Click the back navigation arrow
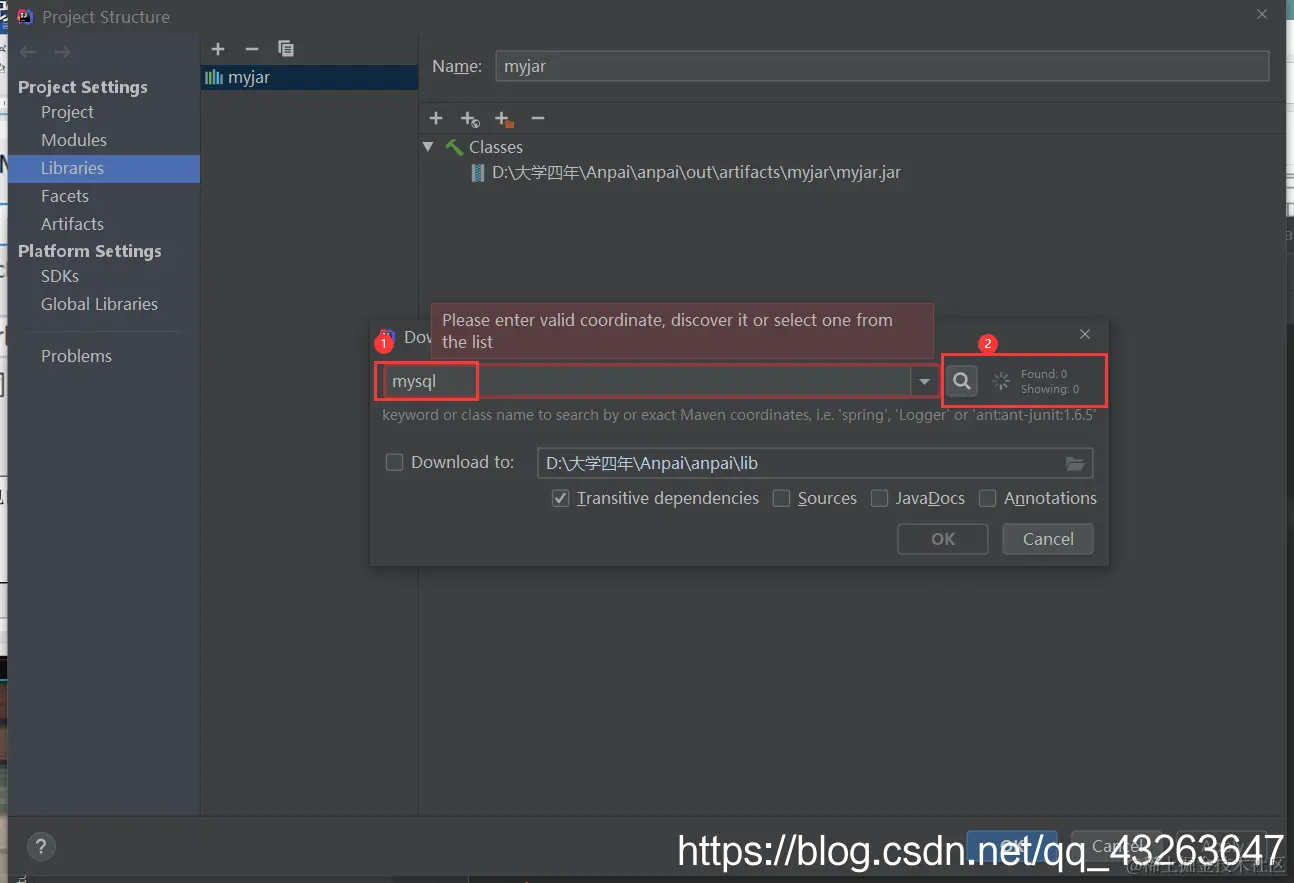The image size is (1294, 883). click(x=28, y=52)
